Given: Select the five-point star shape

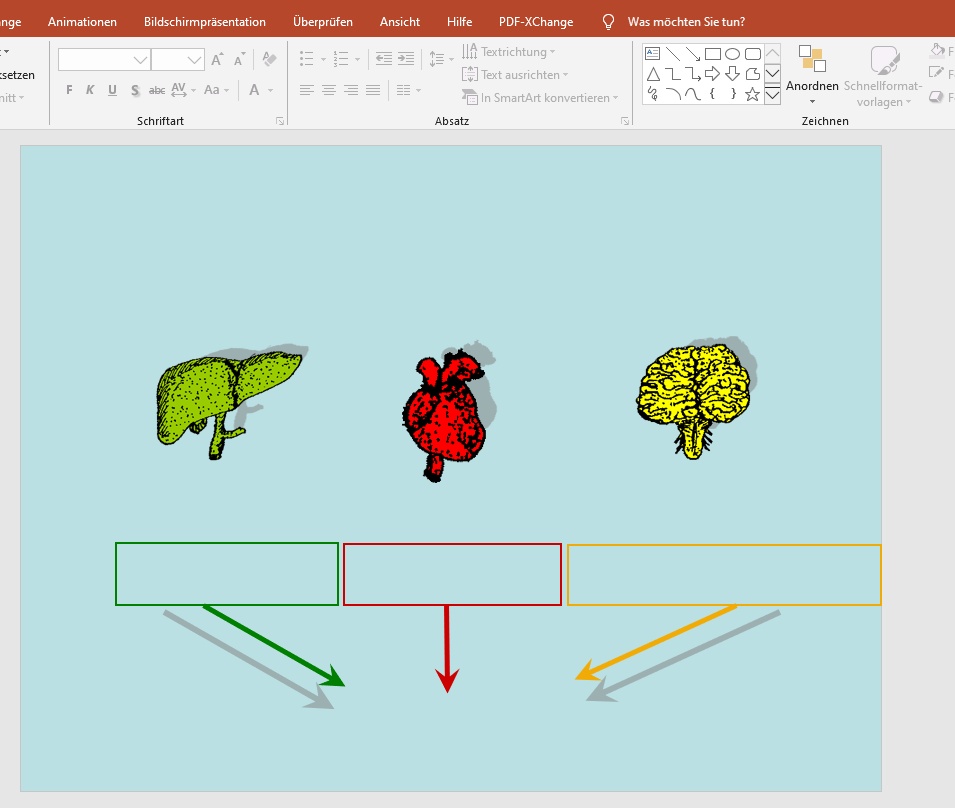Looking at the screenshot, I should [752, 94].
